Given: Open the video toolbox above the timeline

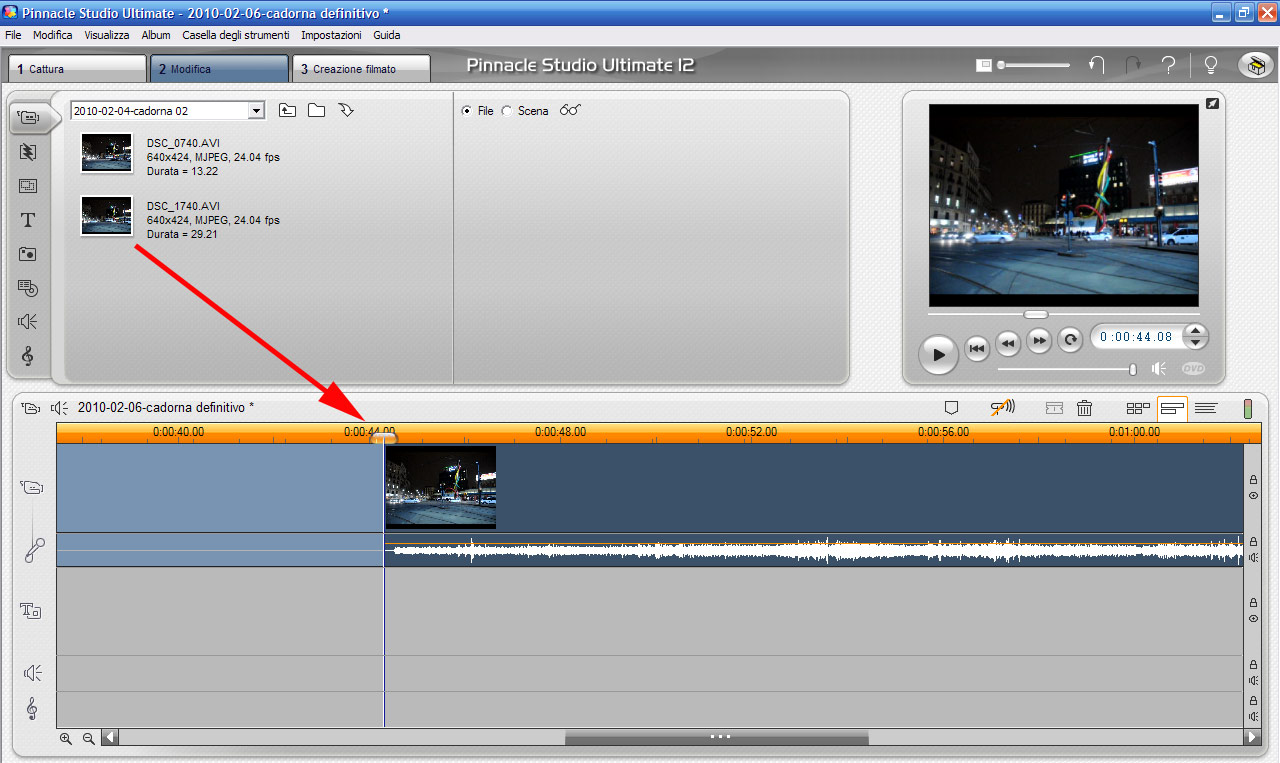Looking at the screenshot, I should [31, 408].
